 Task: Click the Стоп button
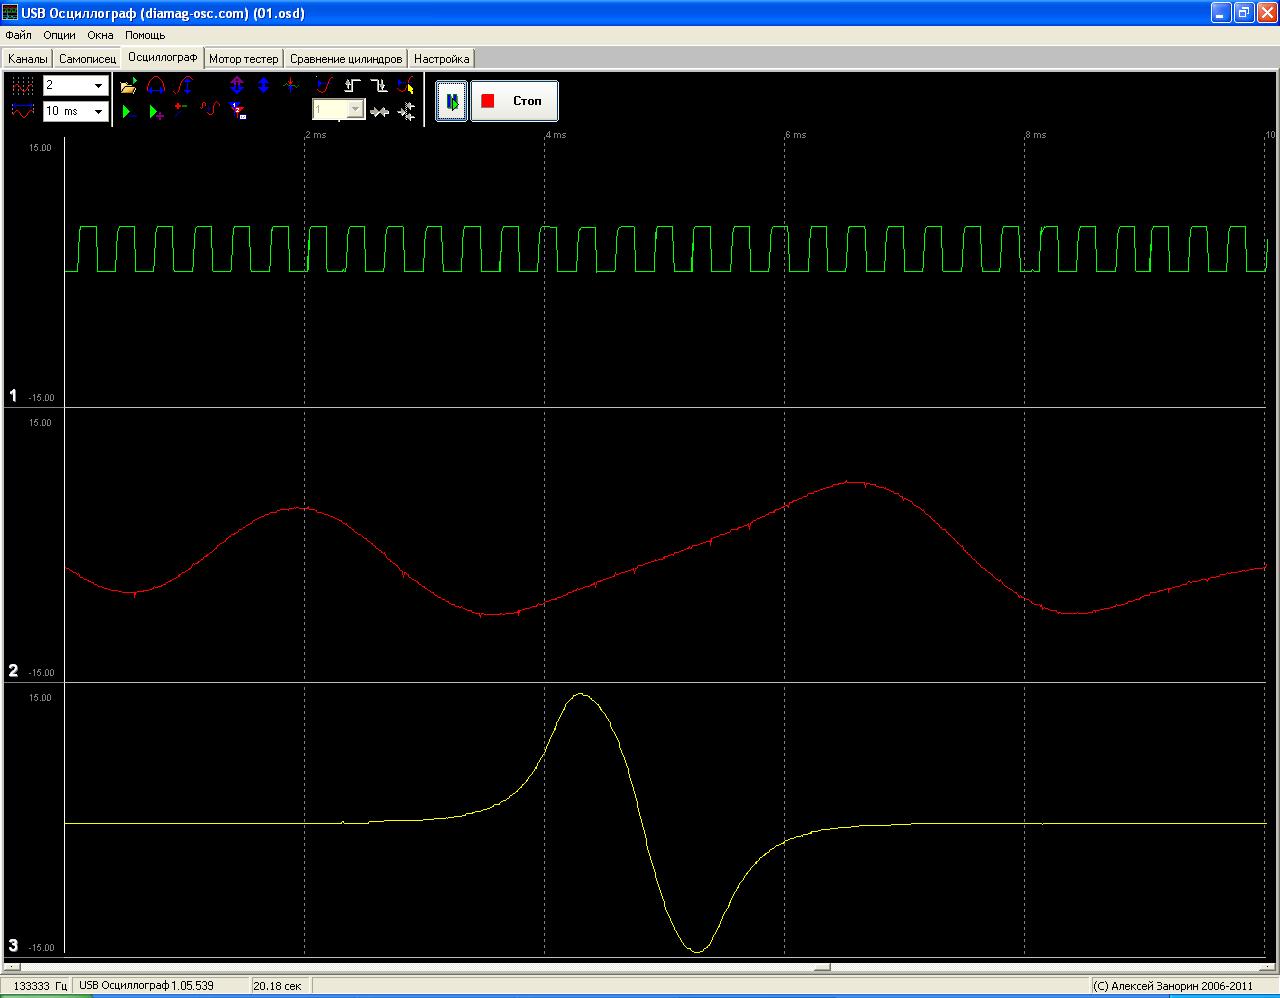tap(514, 101)
